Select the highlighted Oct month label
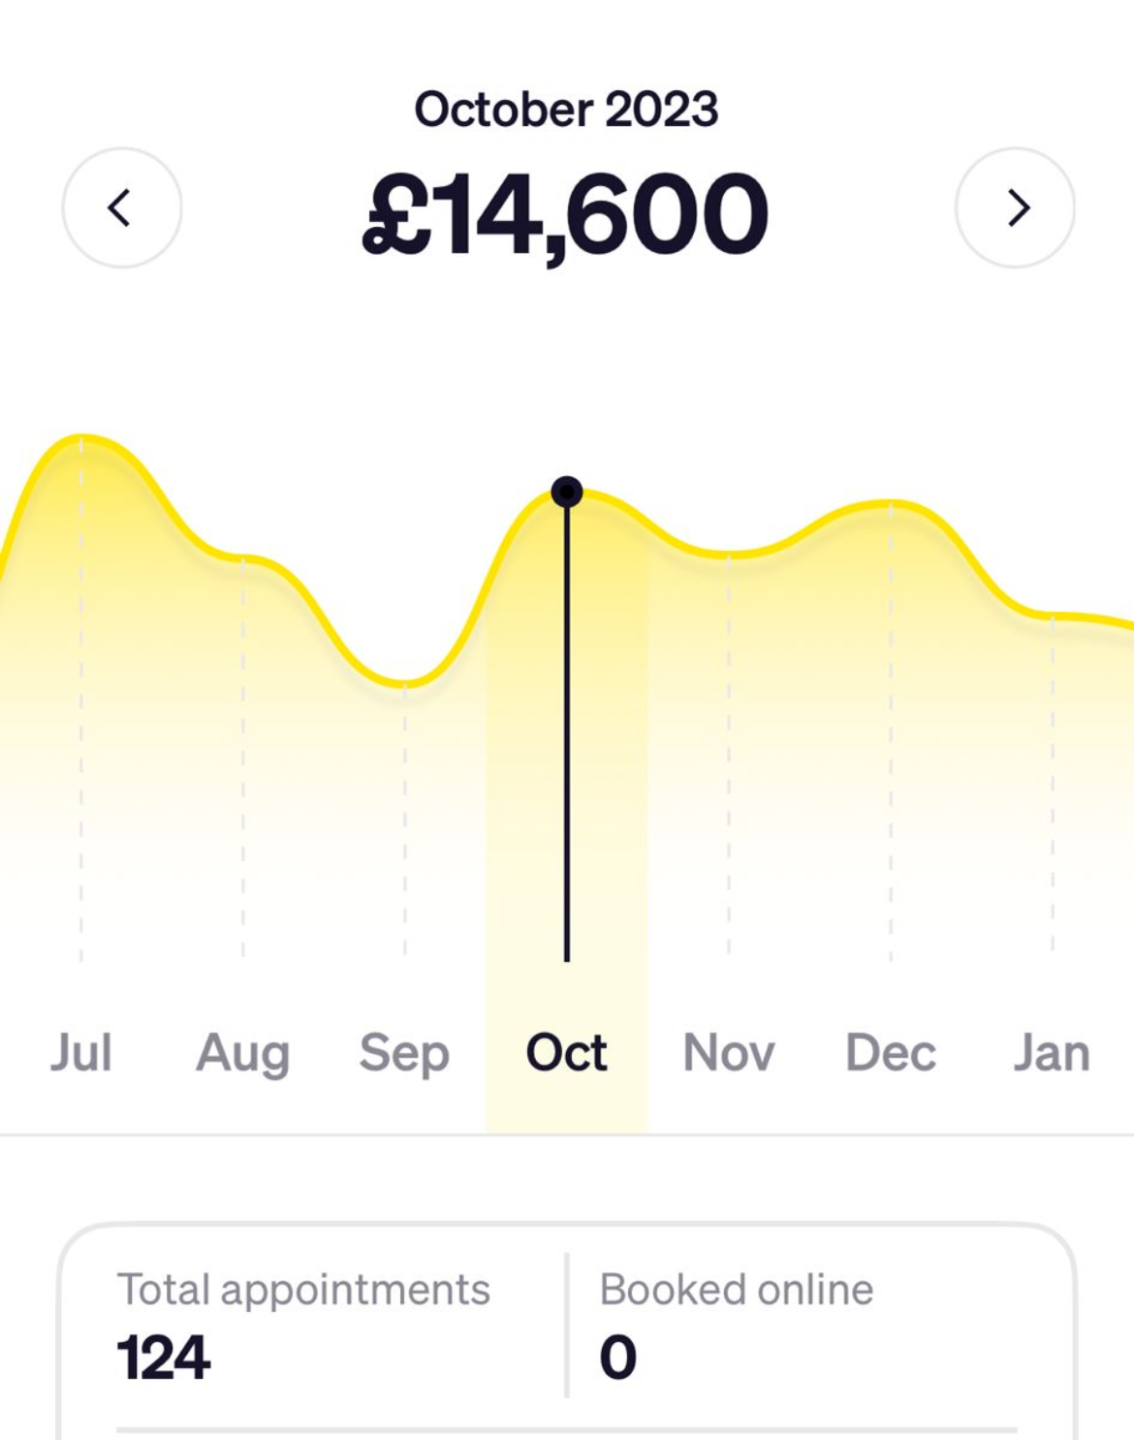This screenshot has height=1440, width=1134. click(x=566, y=1053)
